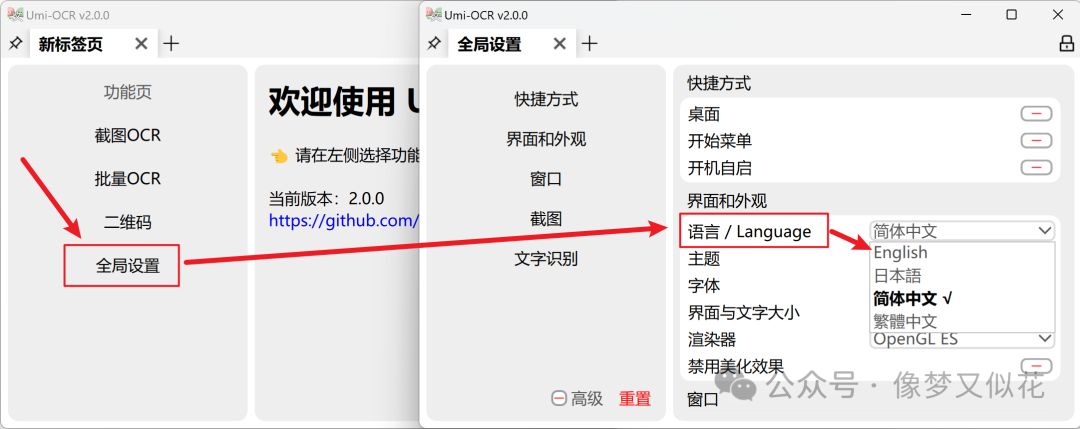
Task: Toggle the 桌面 shortcut switch
Action: pos(1036,114)
